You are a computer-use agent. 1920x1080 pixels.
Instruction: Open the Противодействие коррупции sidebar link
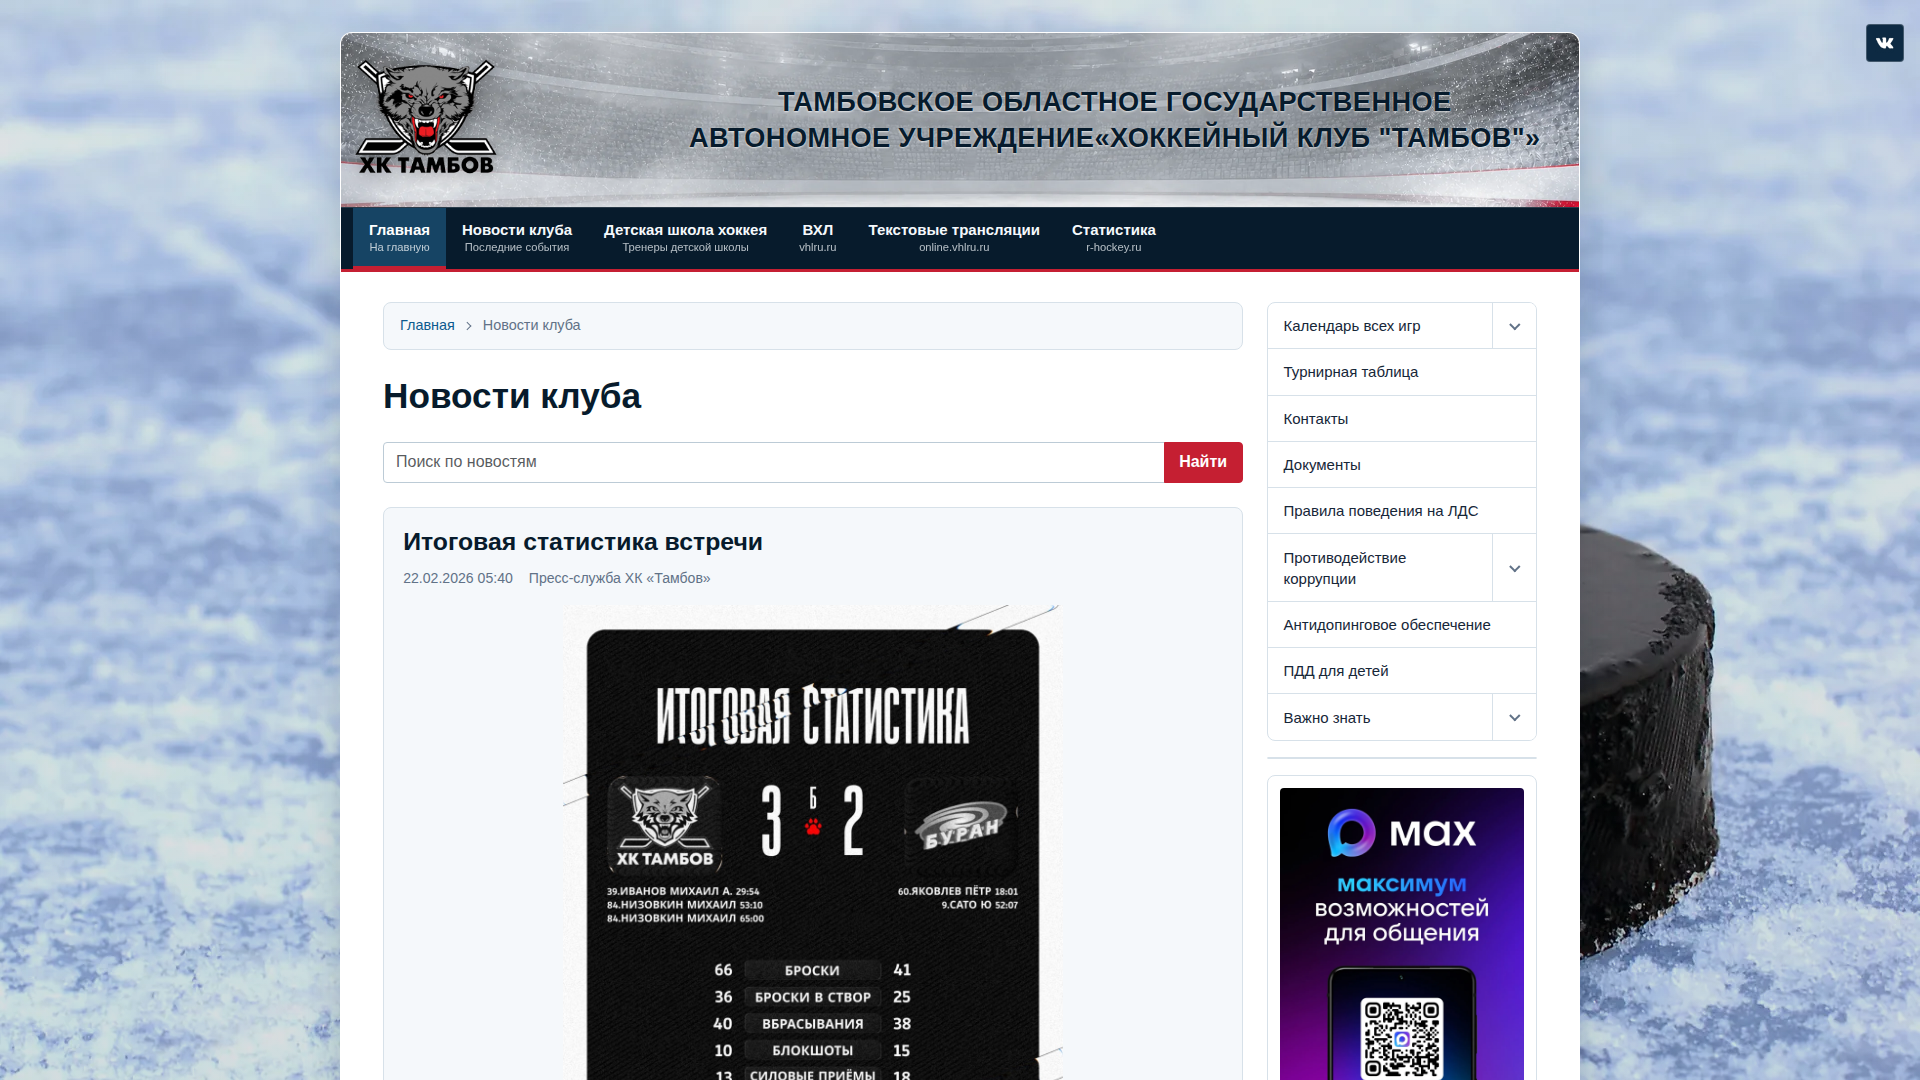tap(1380, 568)
